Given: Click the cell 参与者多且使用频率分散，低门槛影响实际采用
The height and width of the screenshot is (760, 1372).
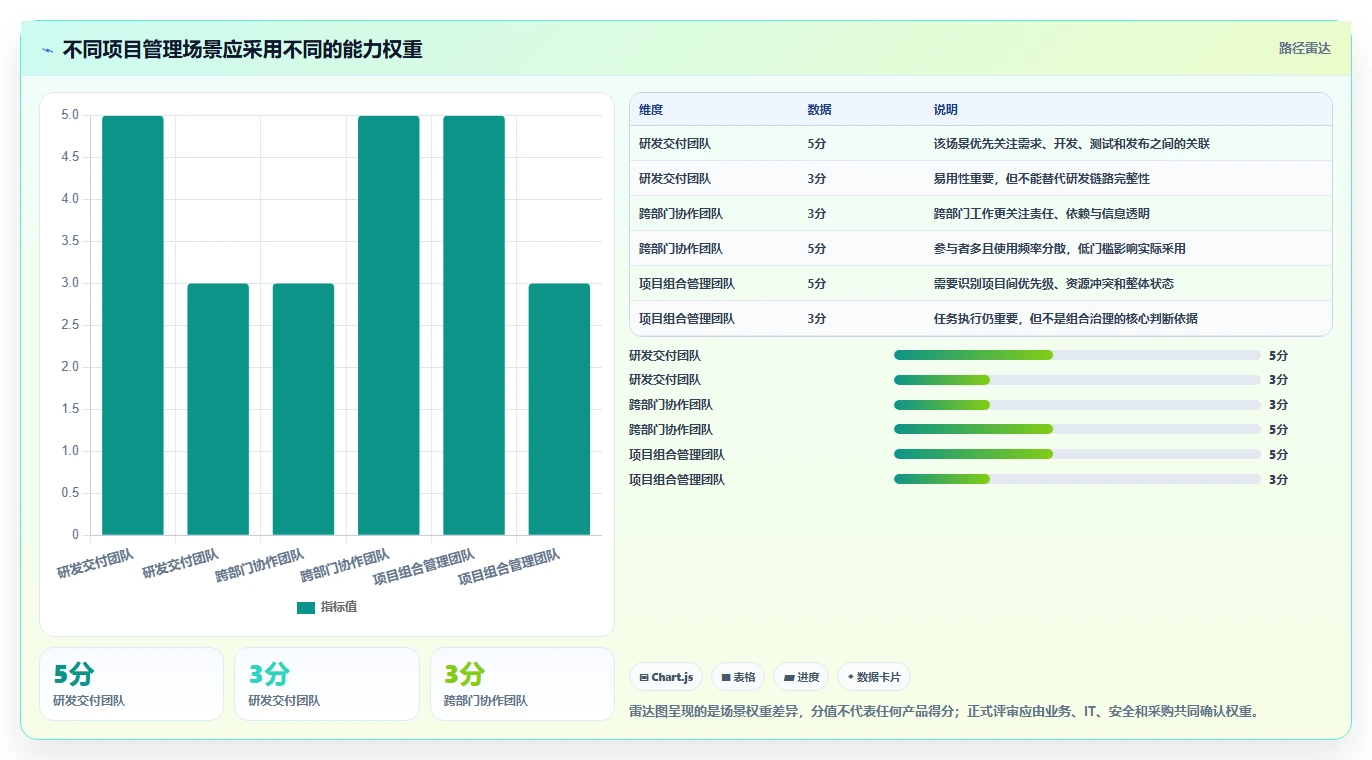Looking at the screenshot, I should tap(1060, 249).
